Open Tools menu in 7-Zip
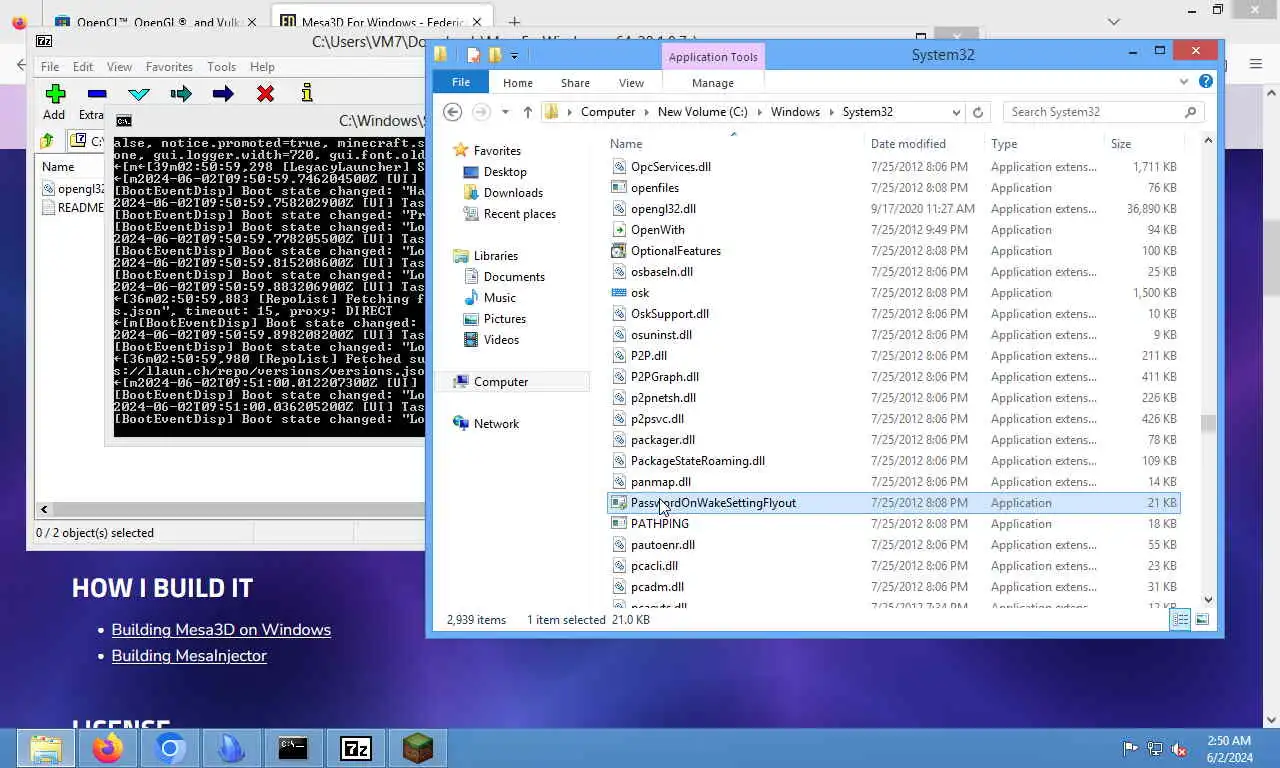Viewport: 1280px width, 768px height. [221, 67]
